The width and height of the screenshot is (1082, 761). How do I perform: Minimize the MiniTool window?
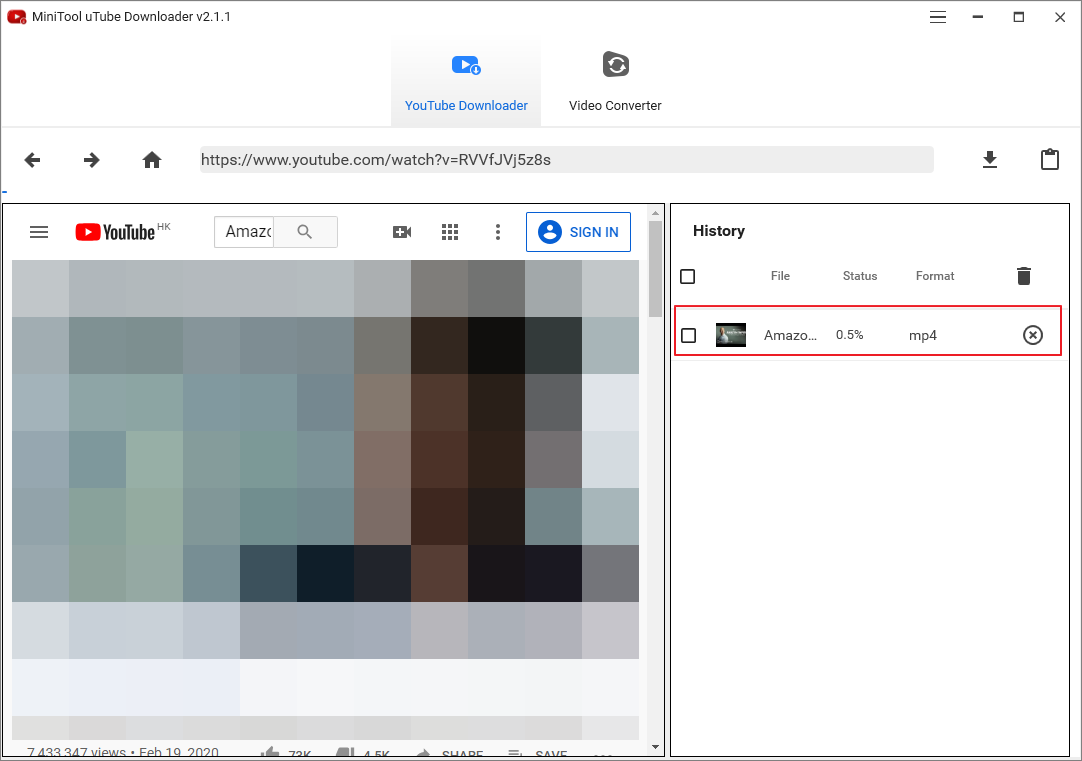tap(978, 17)
